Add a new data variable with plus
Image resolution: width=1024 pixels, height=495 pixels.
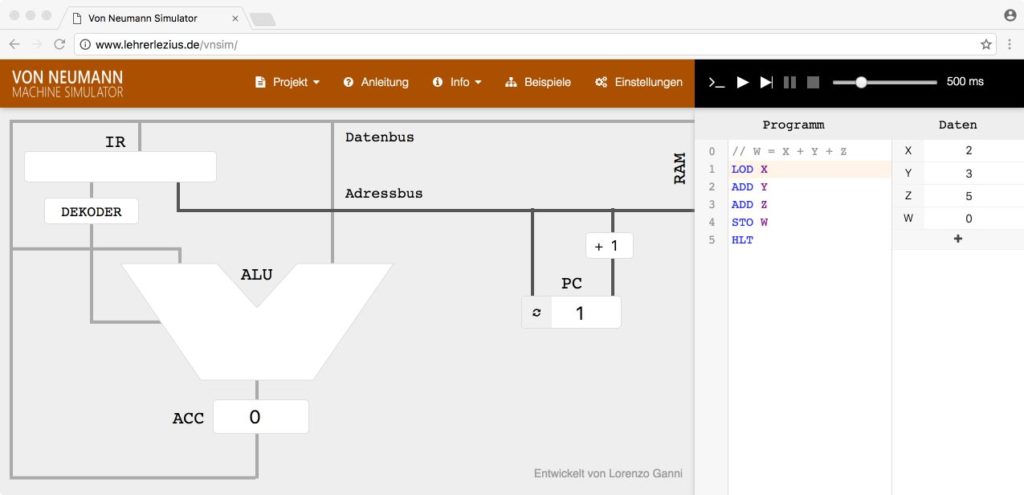[x=957, y=239]
